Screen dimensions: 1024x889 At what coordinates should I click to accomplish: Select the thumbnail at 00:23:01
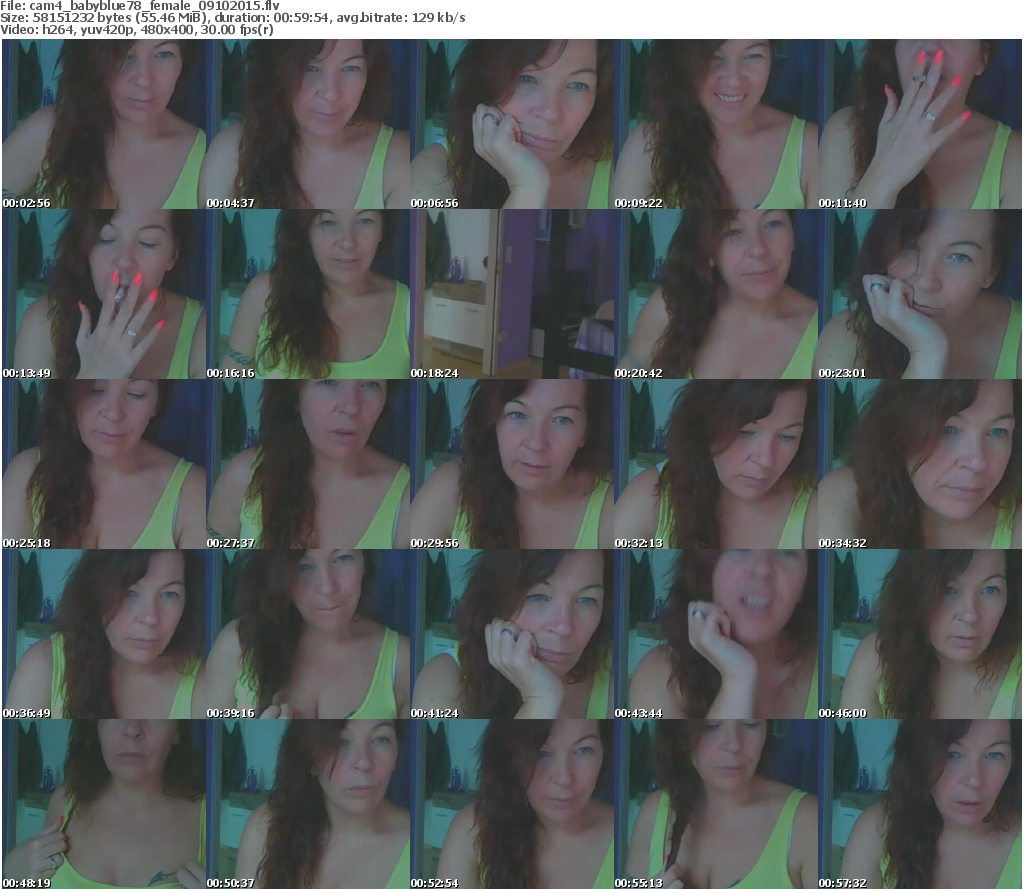click(920, 294)
